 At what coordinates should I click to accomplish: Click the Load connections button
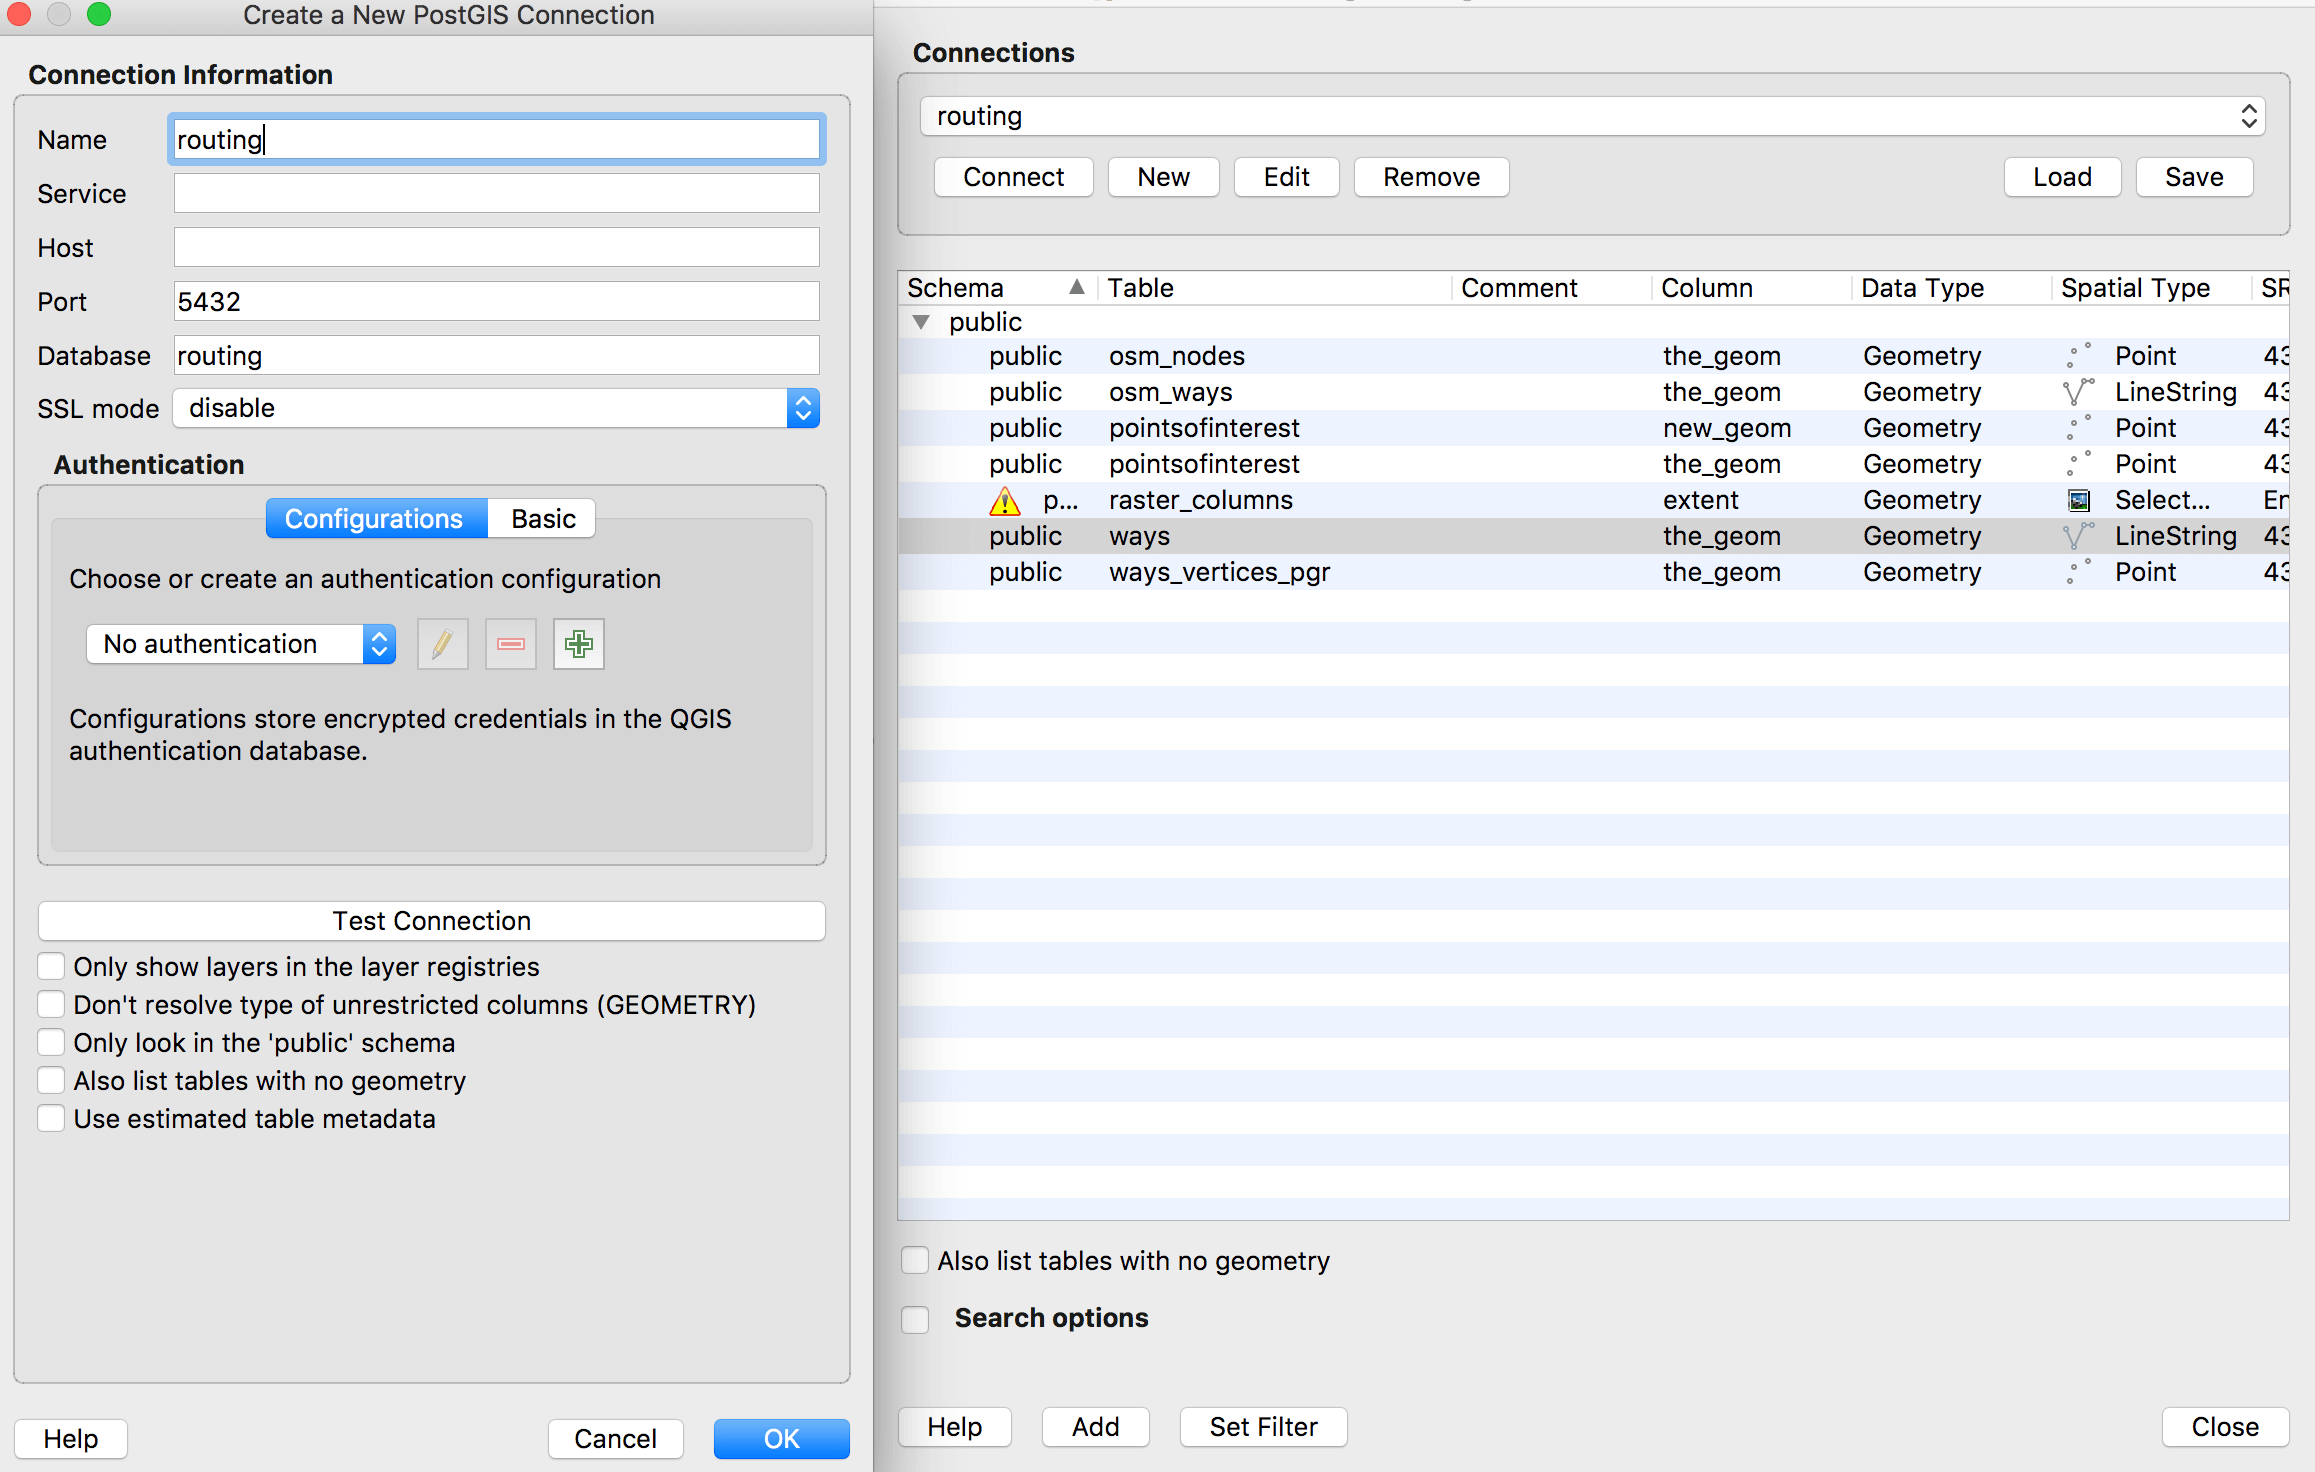[x=2062, y=177]
